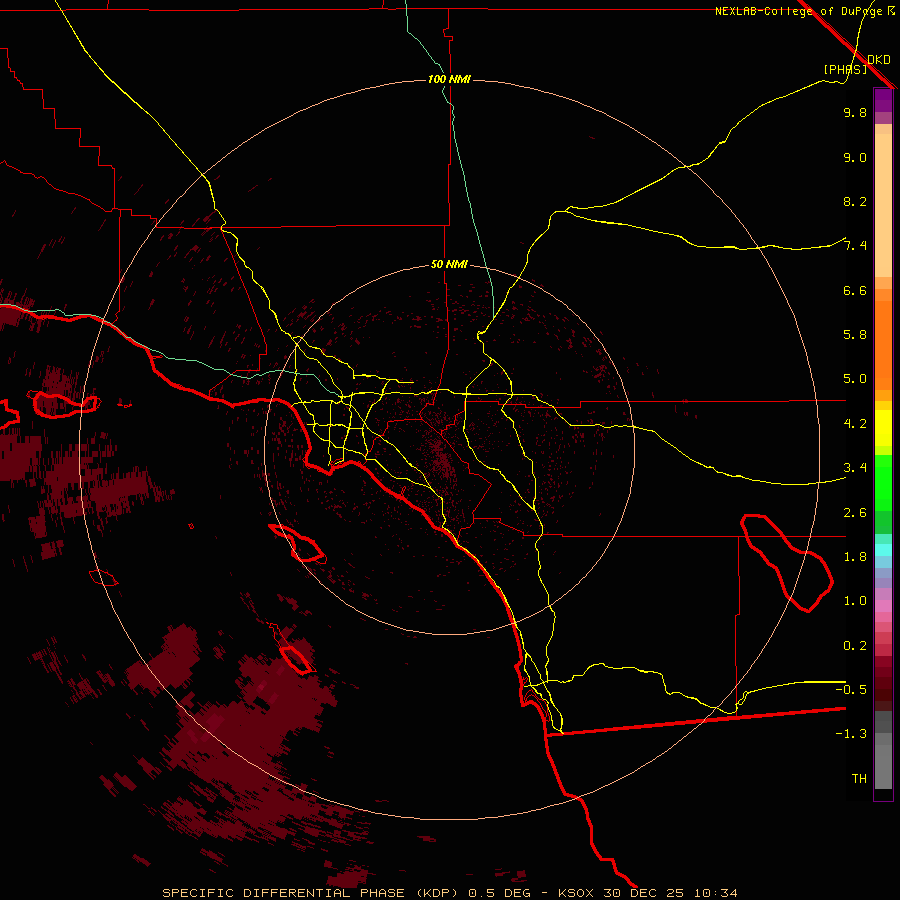The image size is (900, 900).
Task: Click the 6.6 scale value
Action: tap(855, 290)
